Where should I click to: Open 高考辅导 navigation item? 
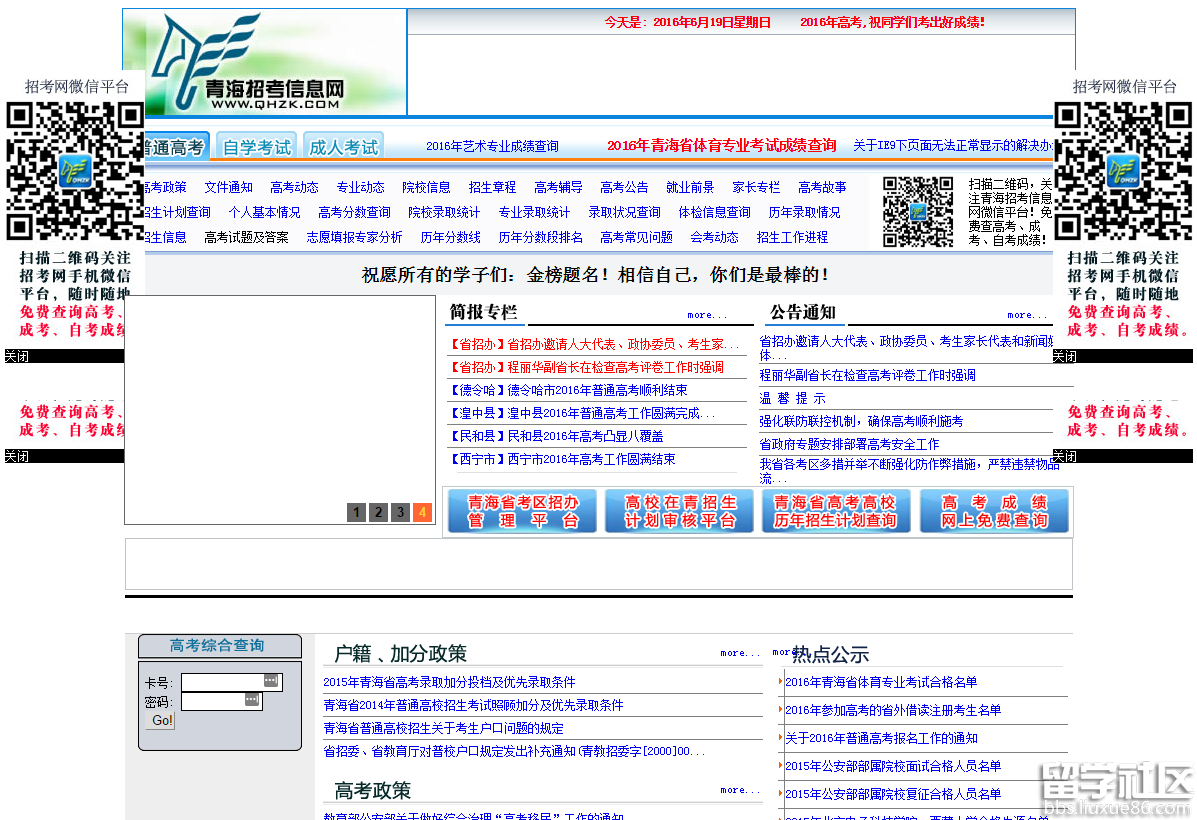point(558,187)
